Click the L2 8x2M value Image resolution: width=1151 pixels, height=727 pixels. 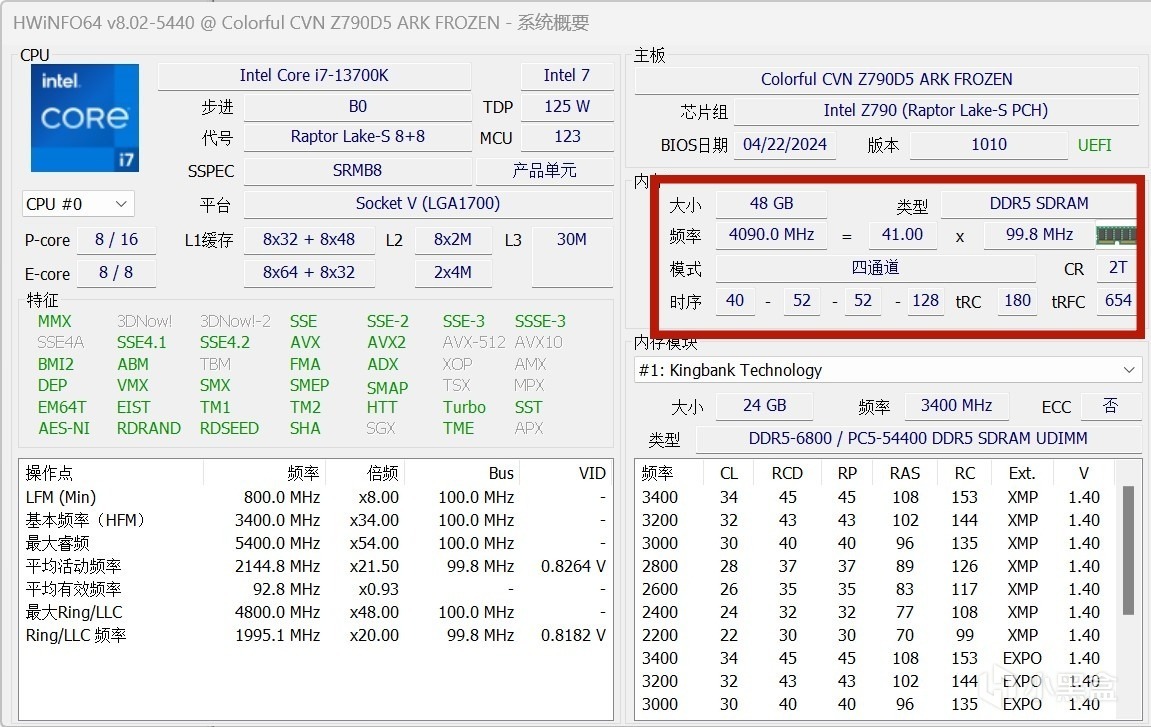pos(453,239)
